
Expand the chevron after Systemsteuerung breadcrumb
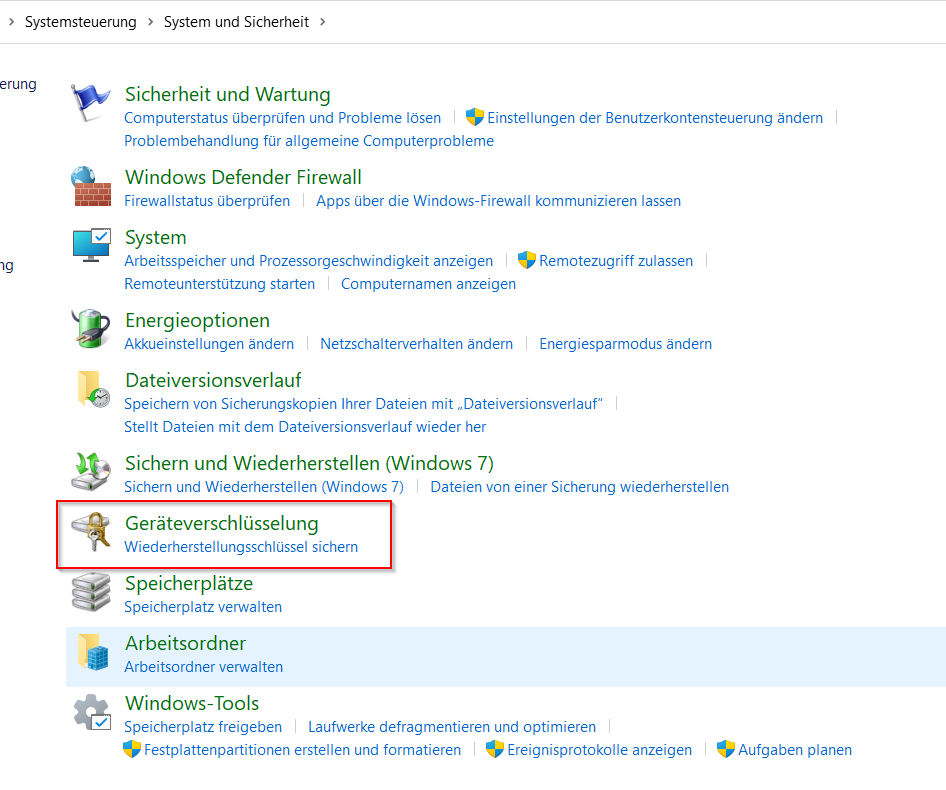click(x=151, y=22)
